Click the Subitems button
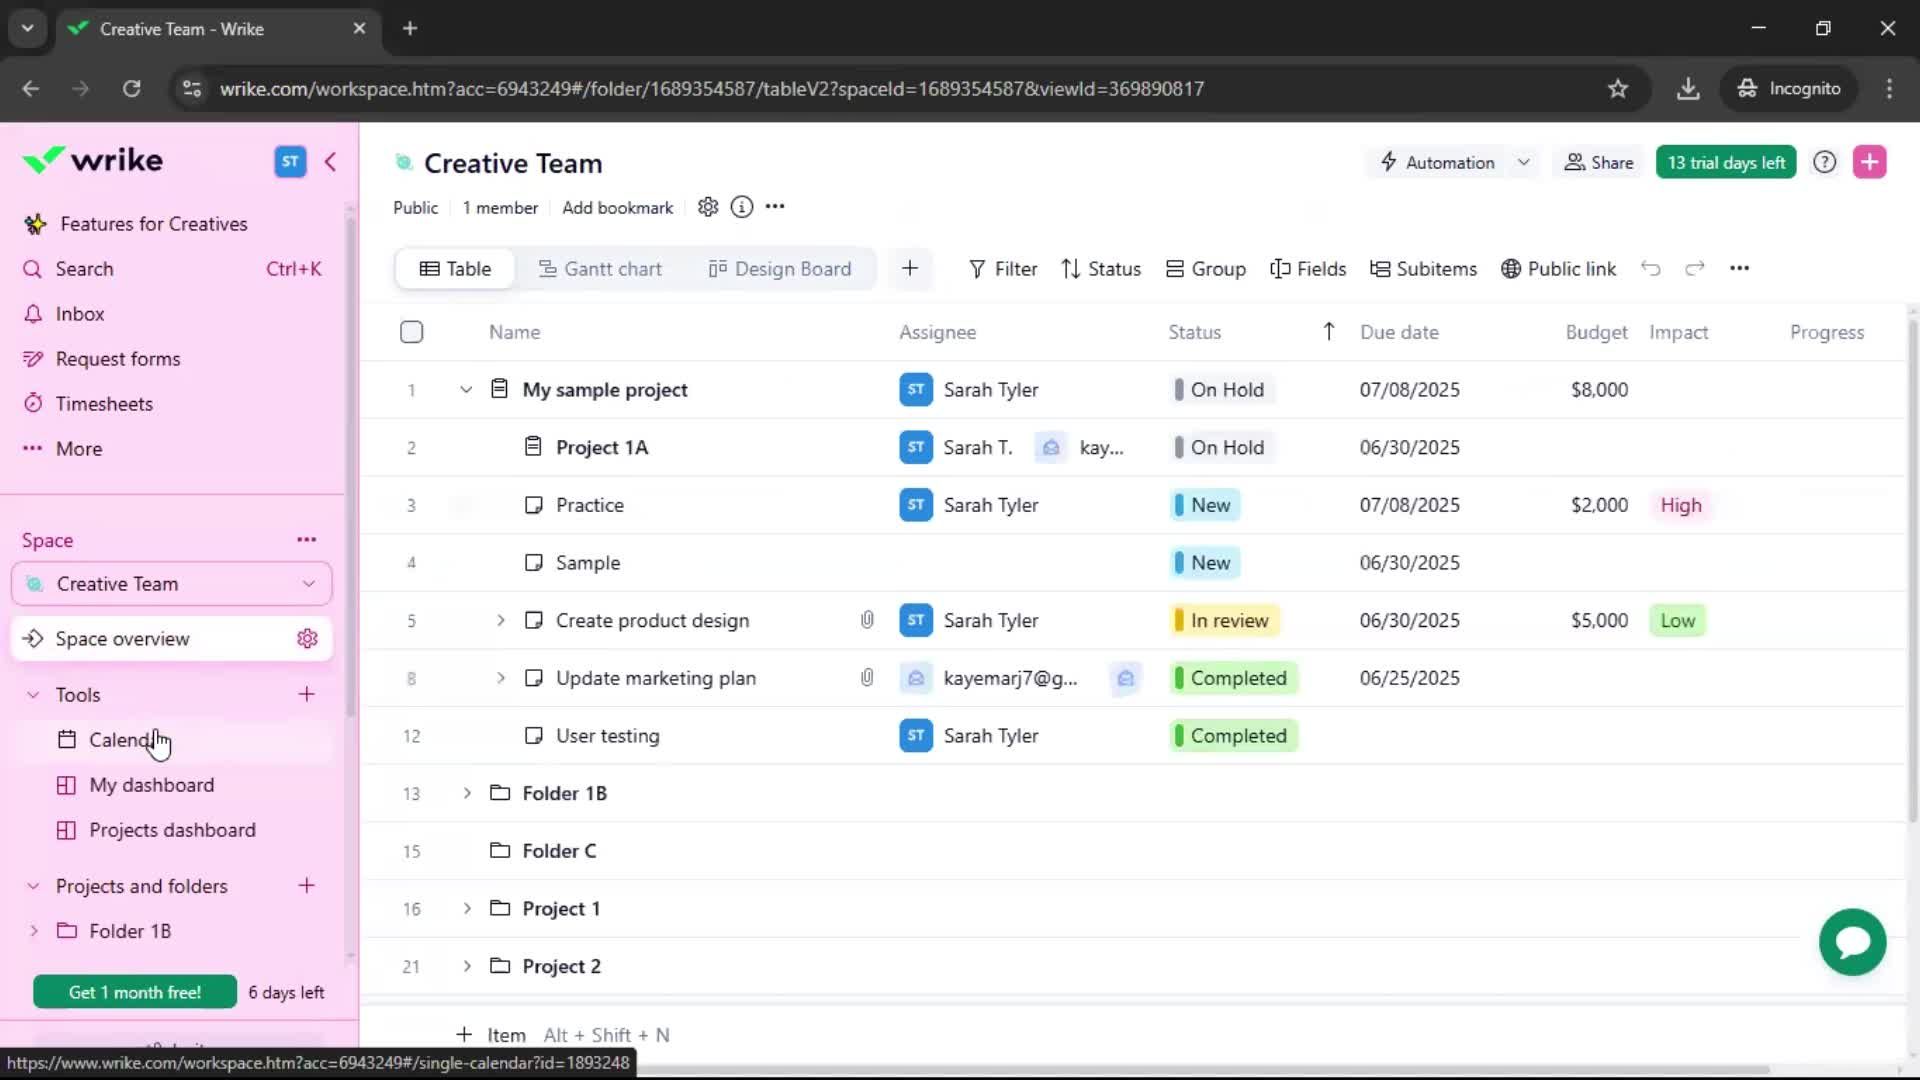 click(x=1423, y=268)
